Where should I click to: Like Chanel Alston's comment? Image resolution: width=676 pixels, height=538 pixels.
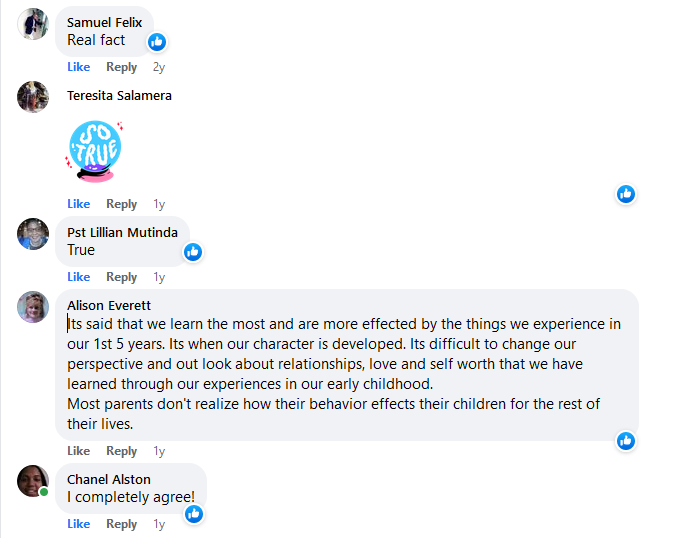point(78,524)
